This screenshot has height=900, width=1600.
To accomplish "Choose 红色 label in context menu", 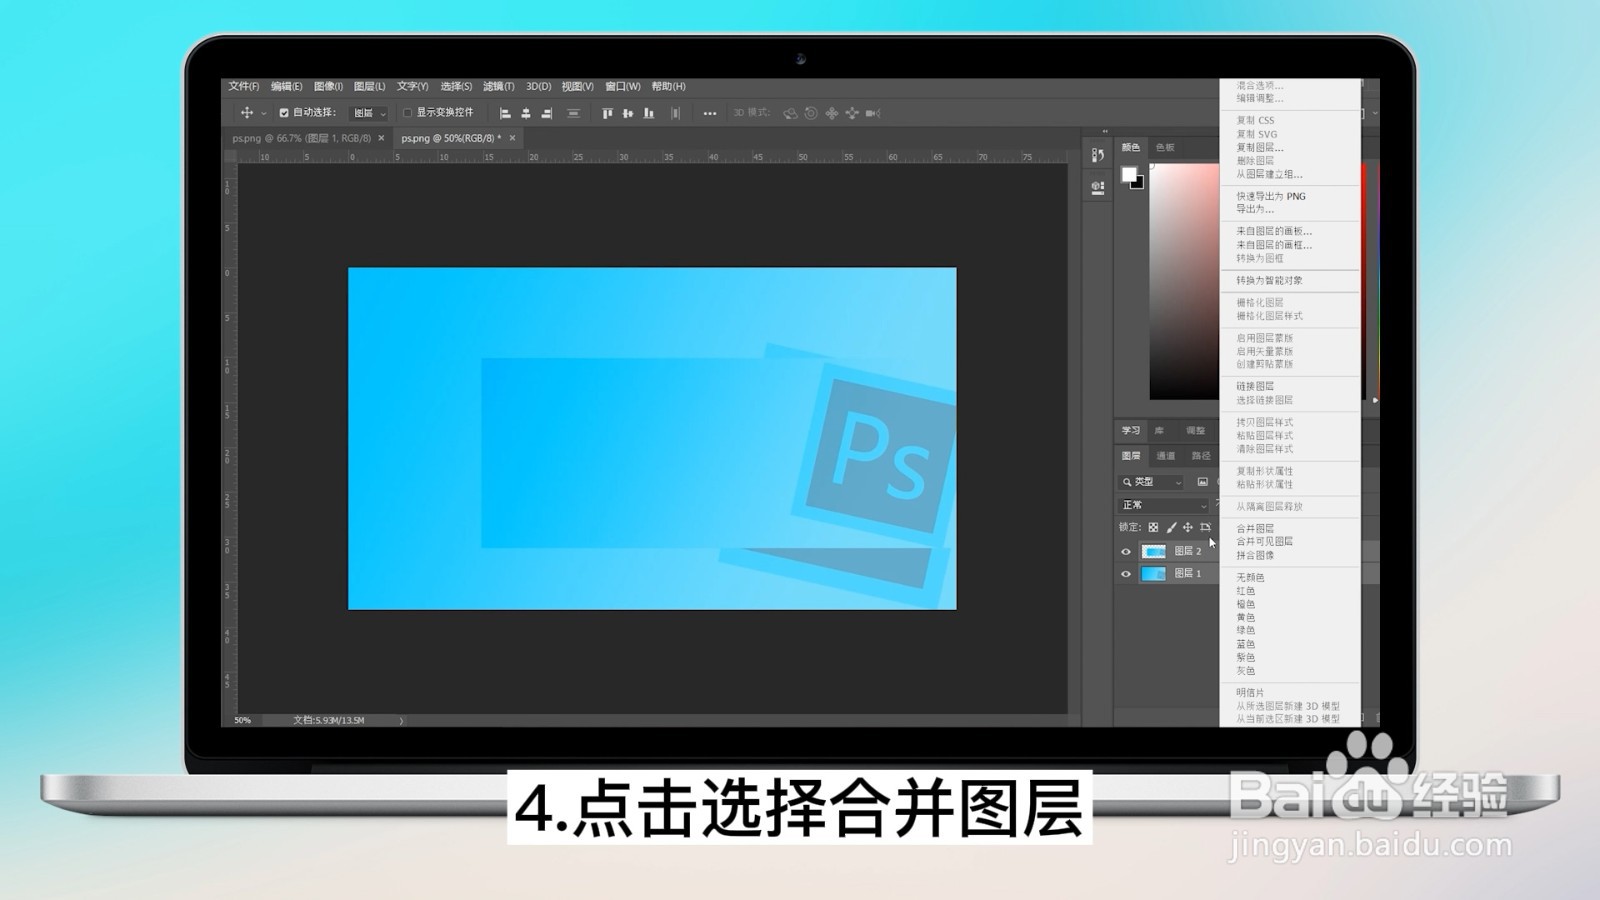I will [1245, 591].
